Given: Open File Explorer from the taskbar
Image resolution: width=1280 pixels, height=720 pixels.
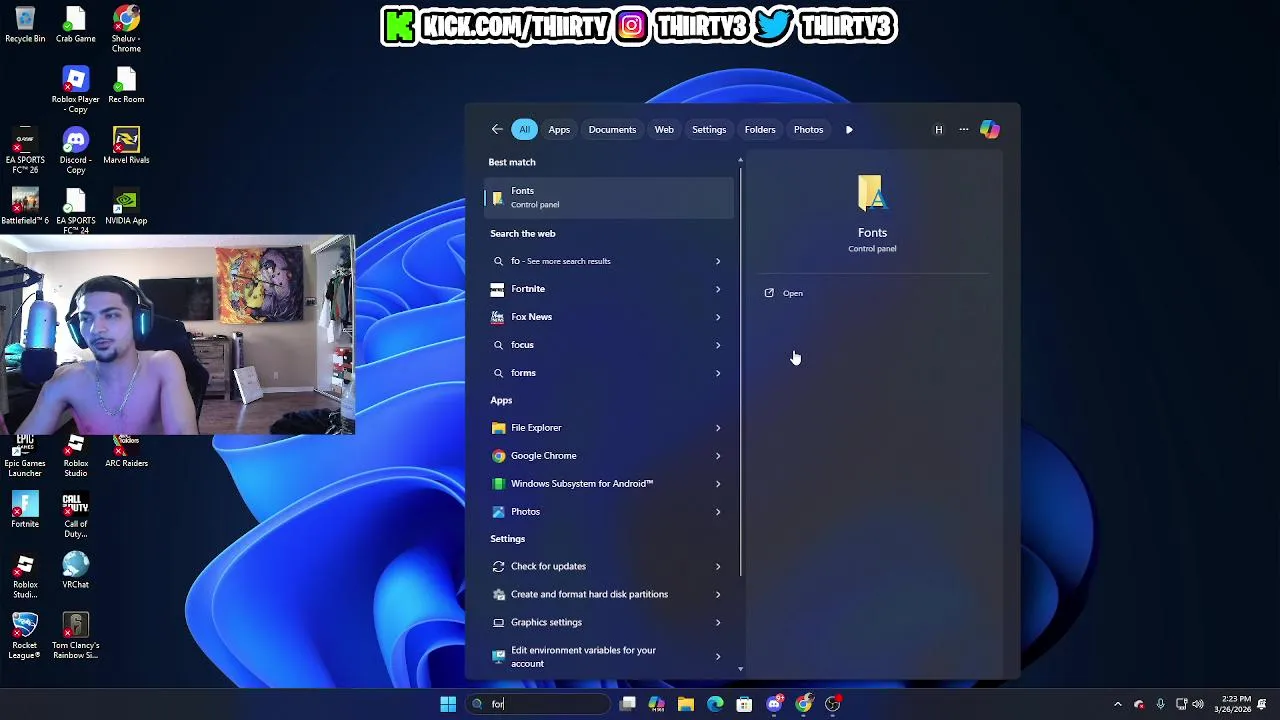Looking at the screenshot, I should pos(686,704).
